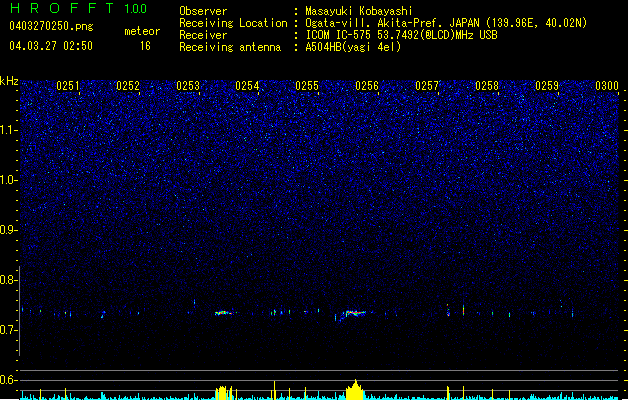Click the meteor echo between 0253 and 0254
Image resolution: width=629 pixels, height=400 pixels.
(x=223, y=313)
